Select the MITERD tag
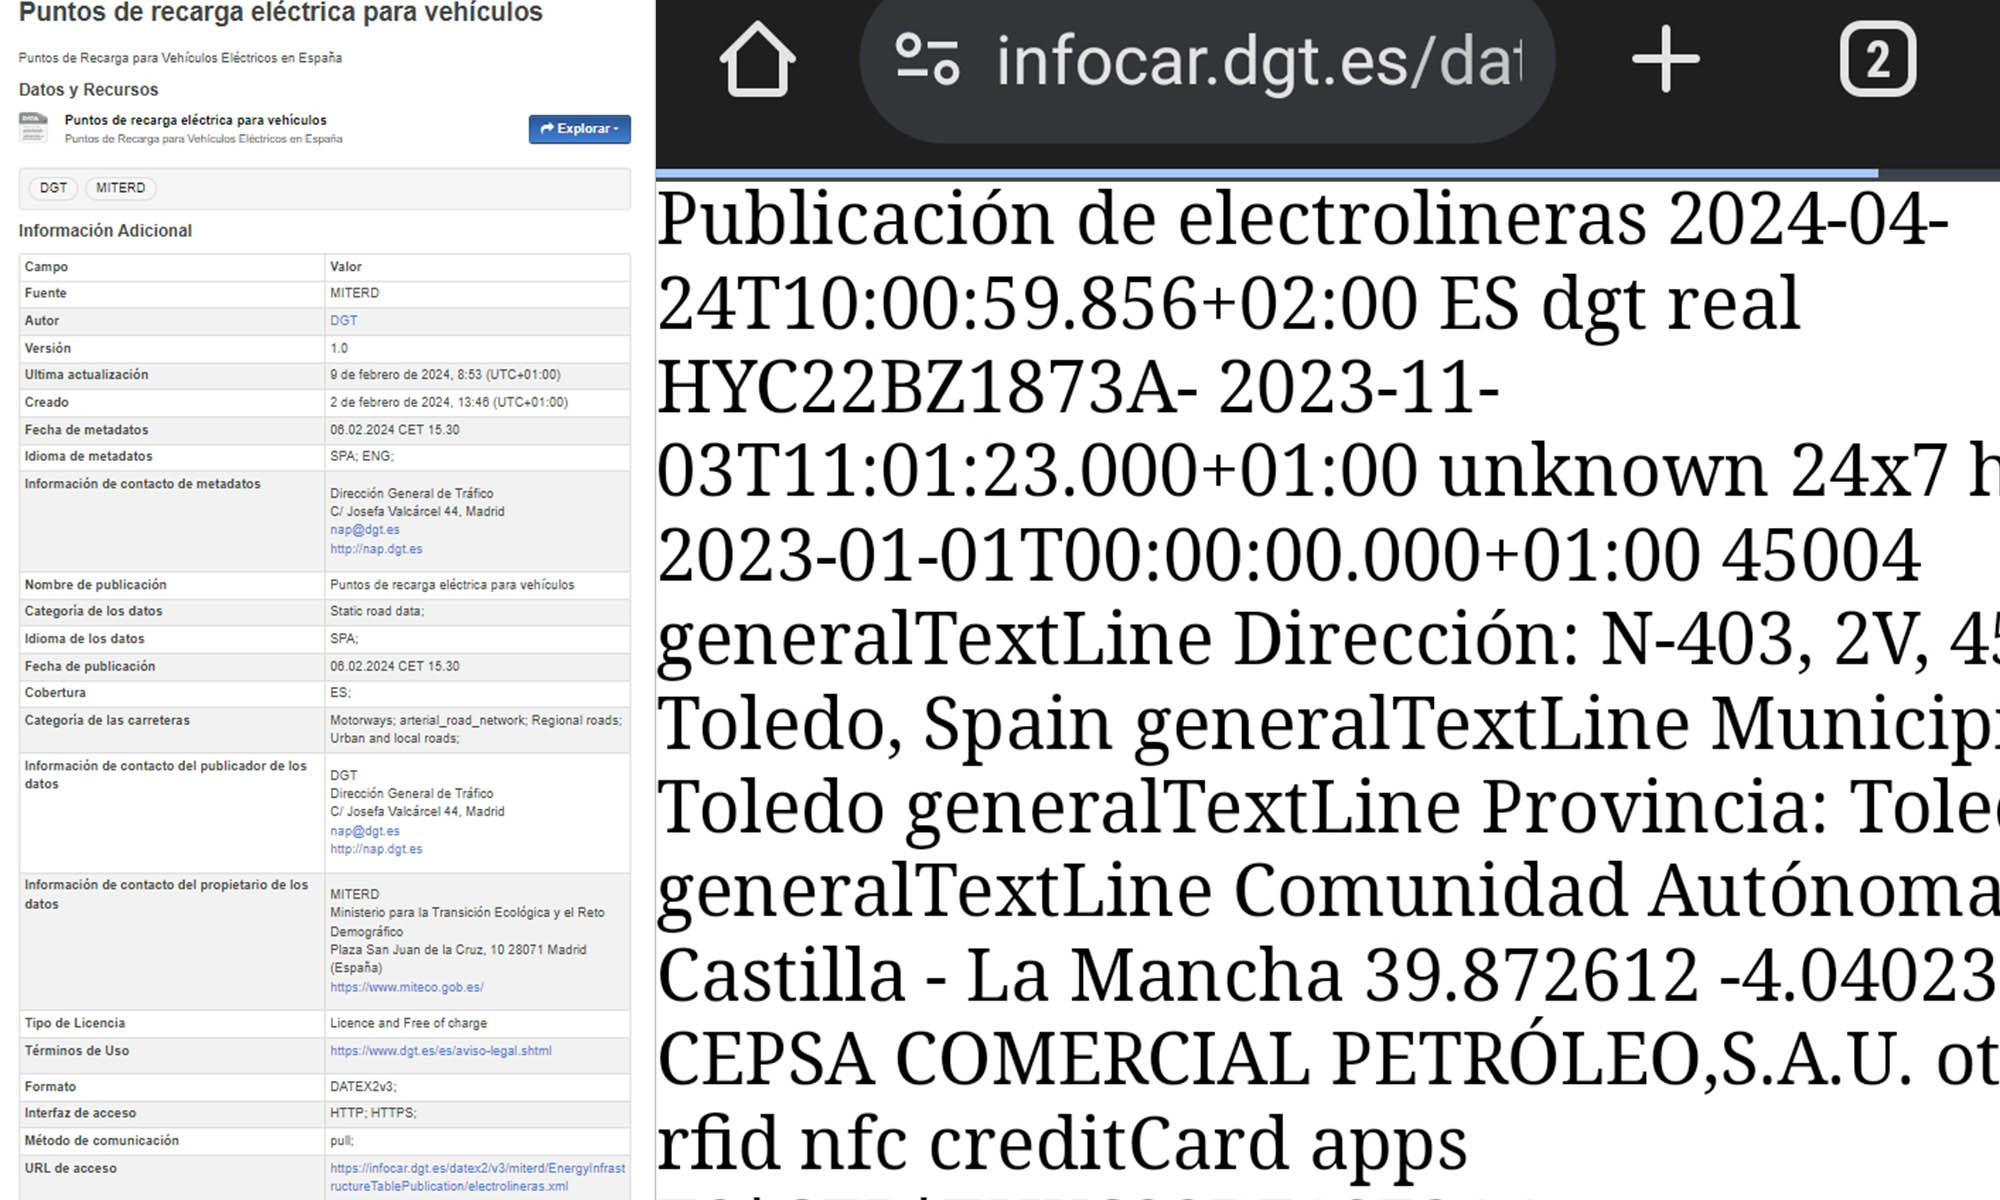 click(x=121, y=188)
